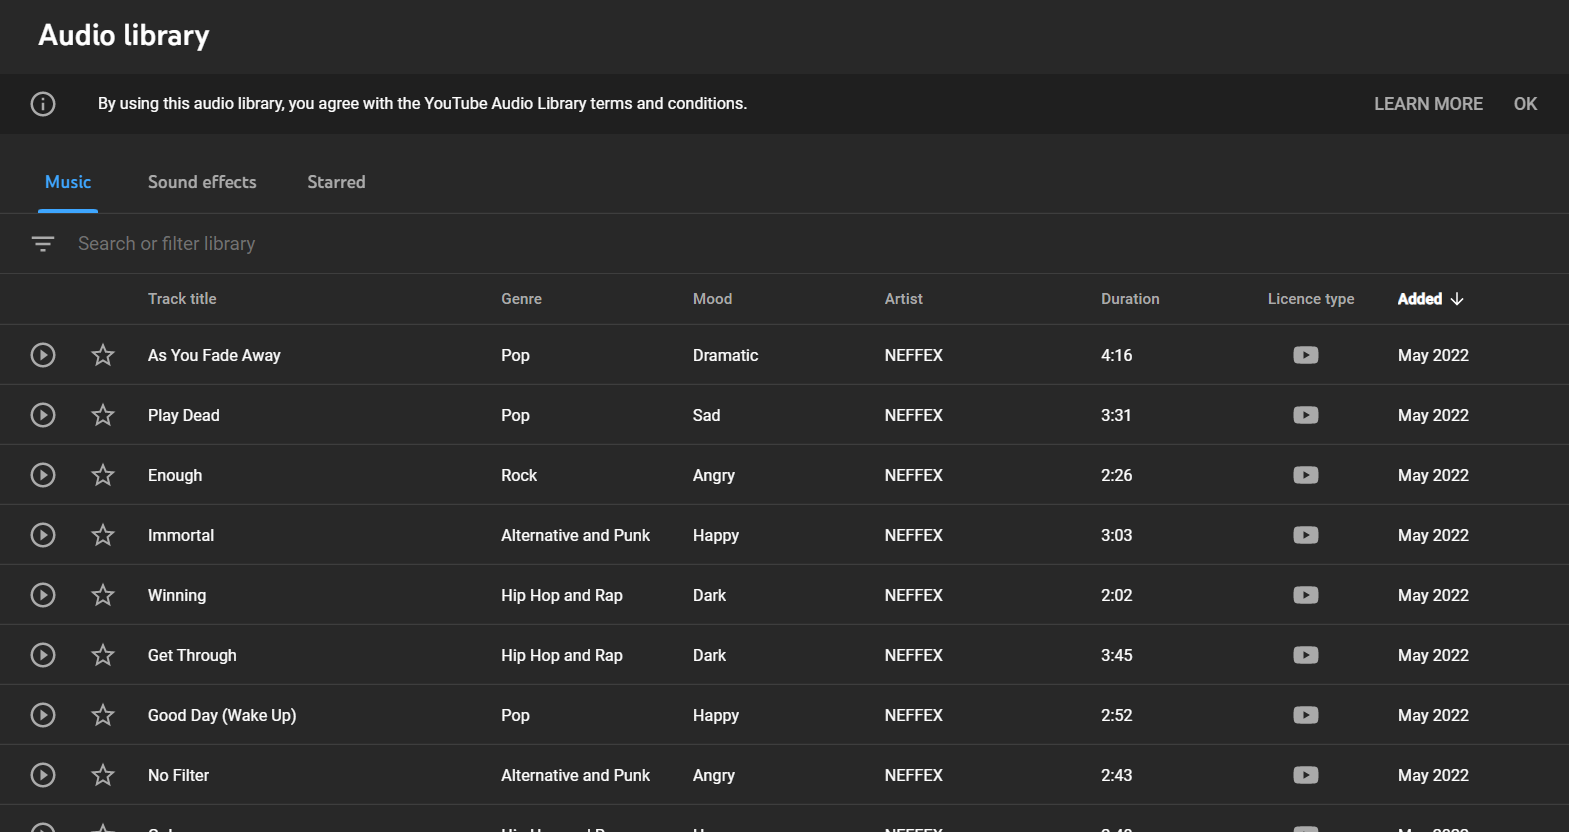The width and height of the screenshot is (1569, 832).
Task: Add Winning to starred tracks
Action: tap(103, 595)
